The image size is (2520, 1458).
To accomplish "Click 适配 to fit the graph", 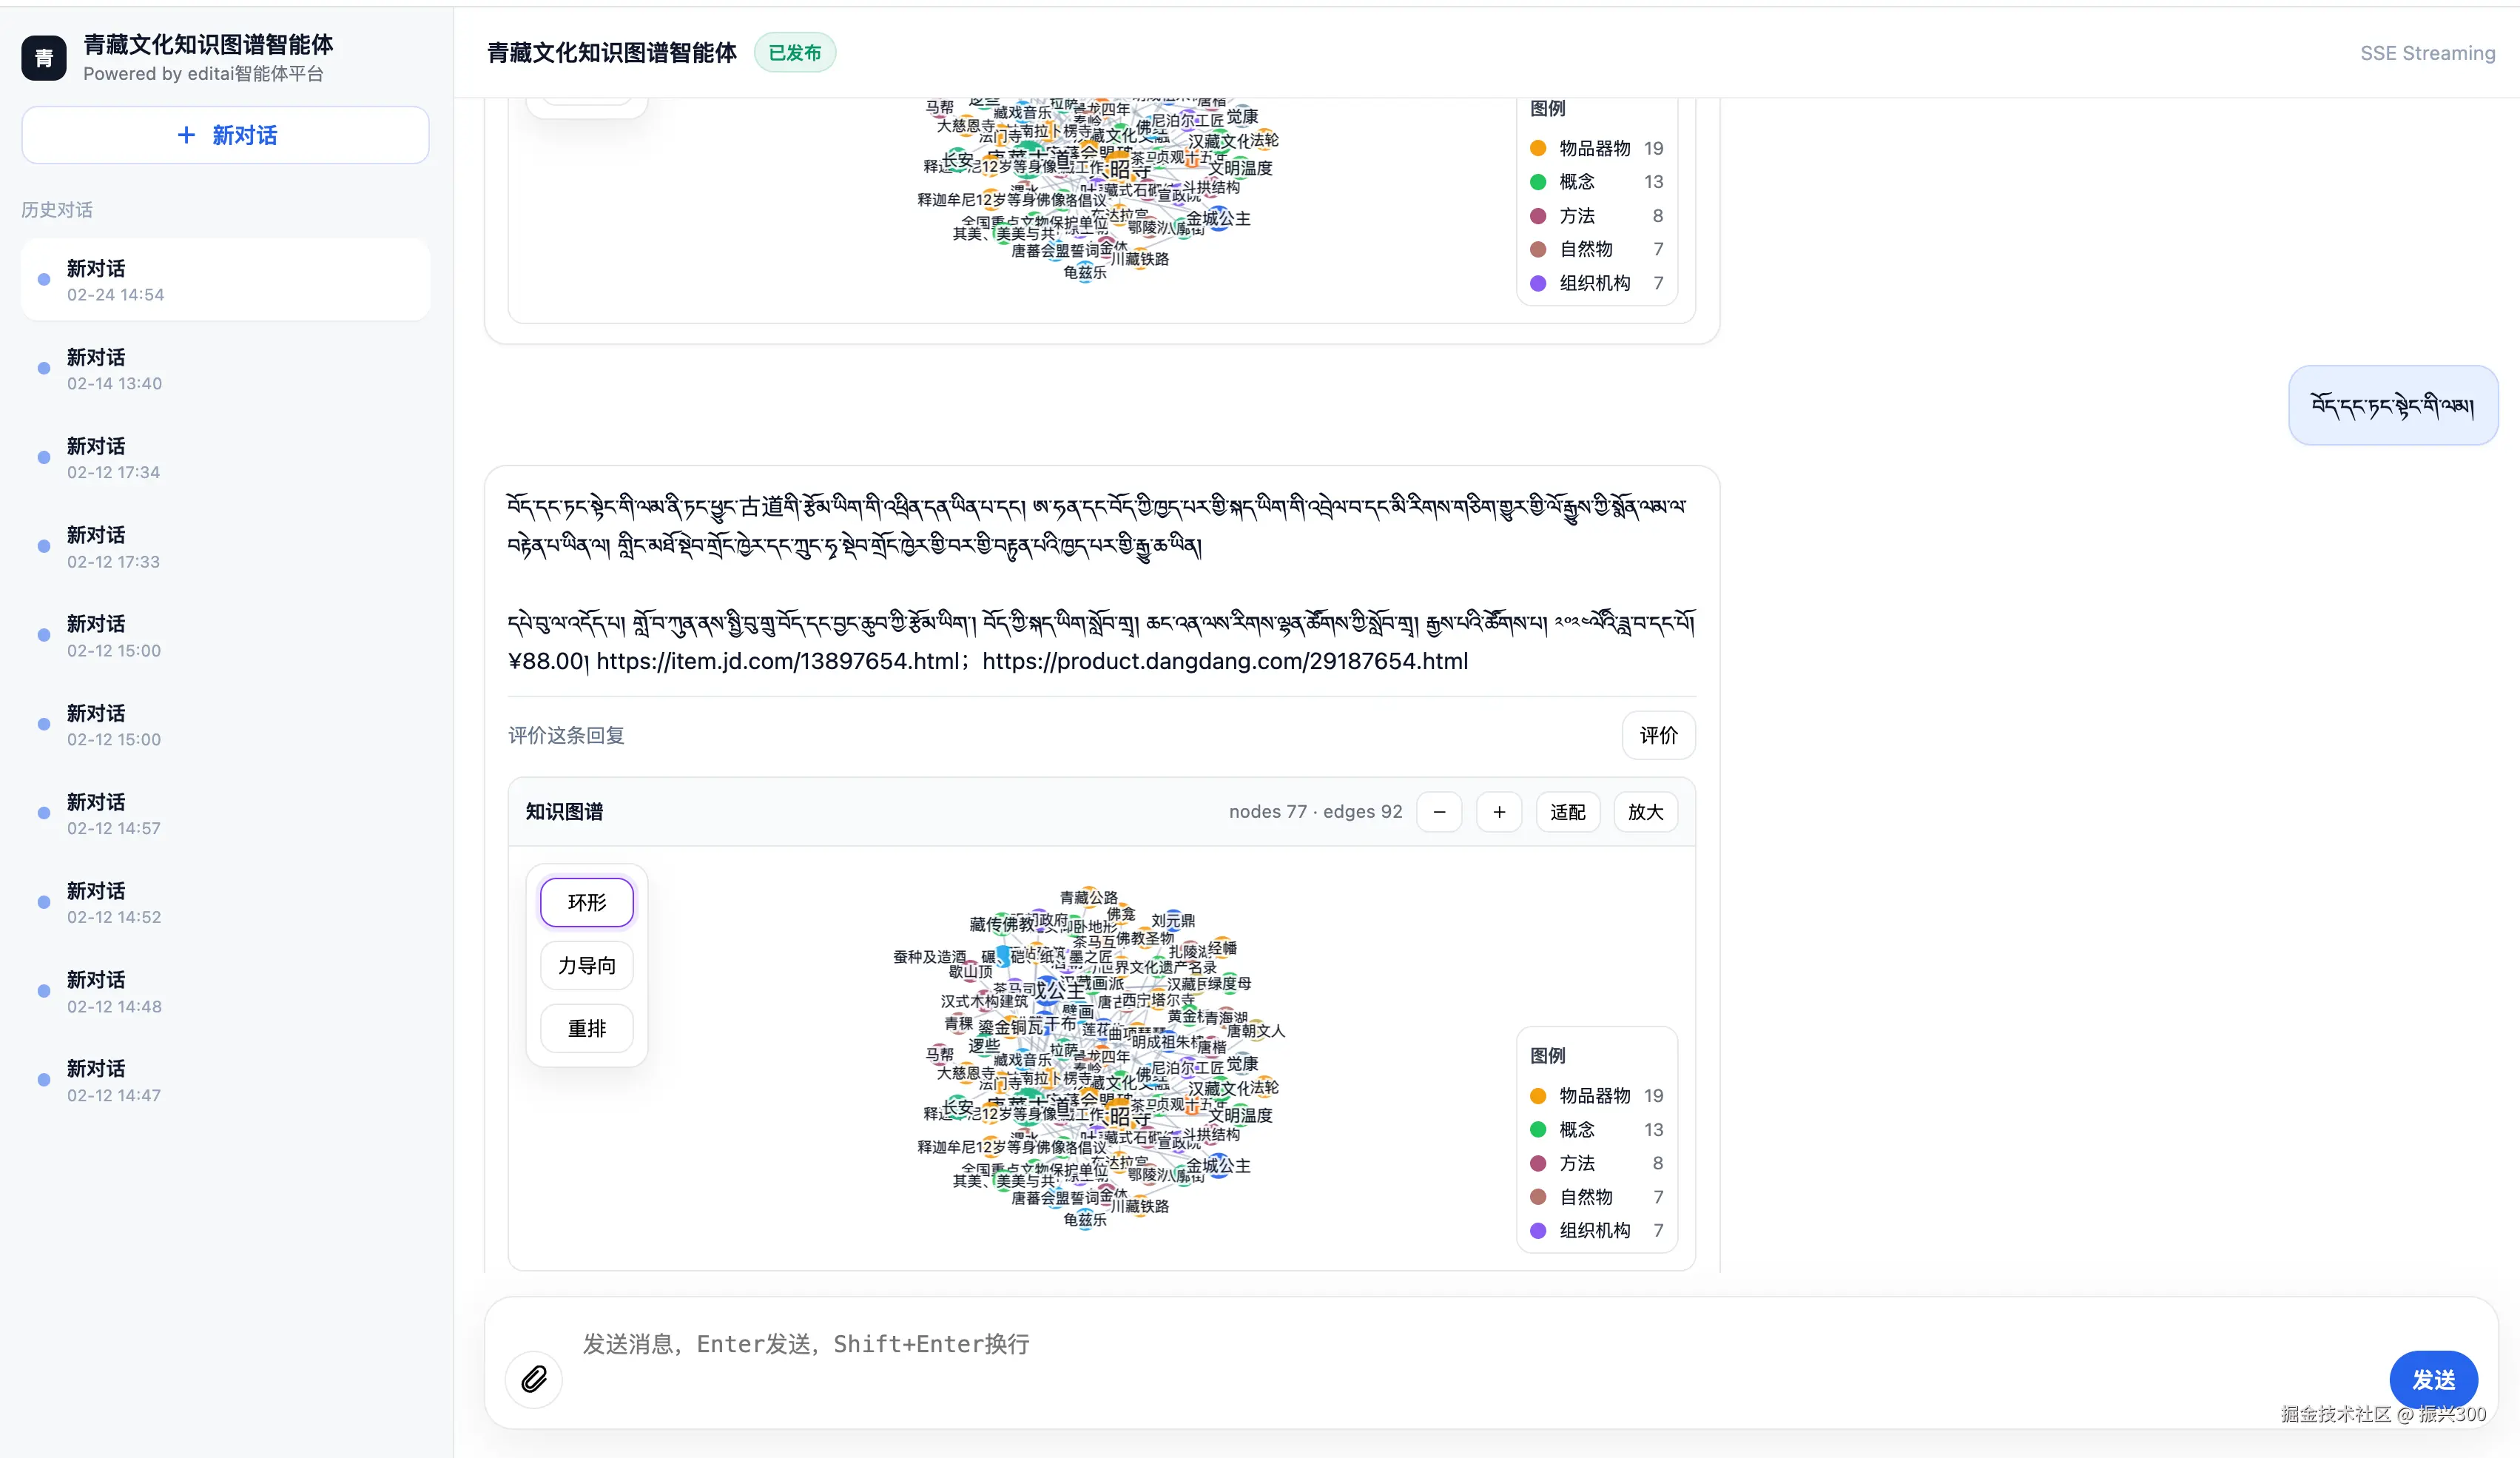I will tap(1567, 812).
